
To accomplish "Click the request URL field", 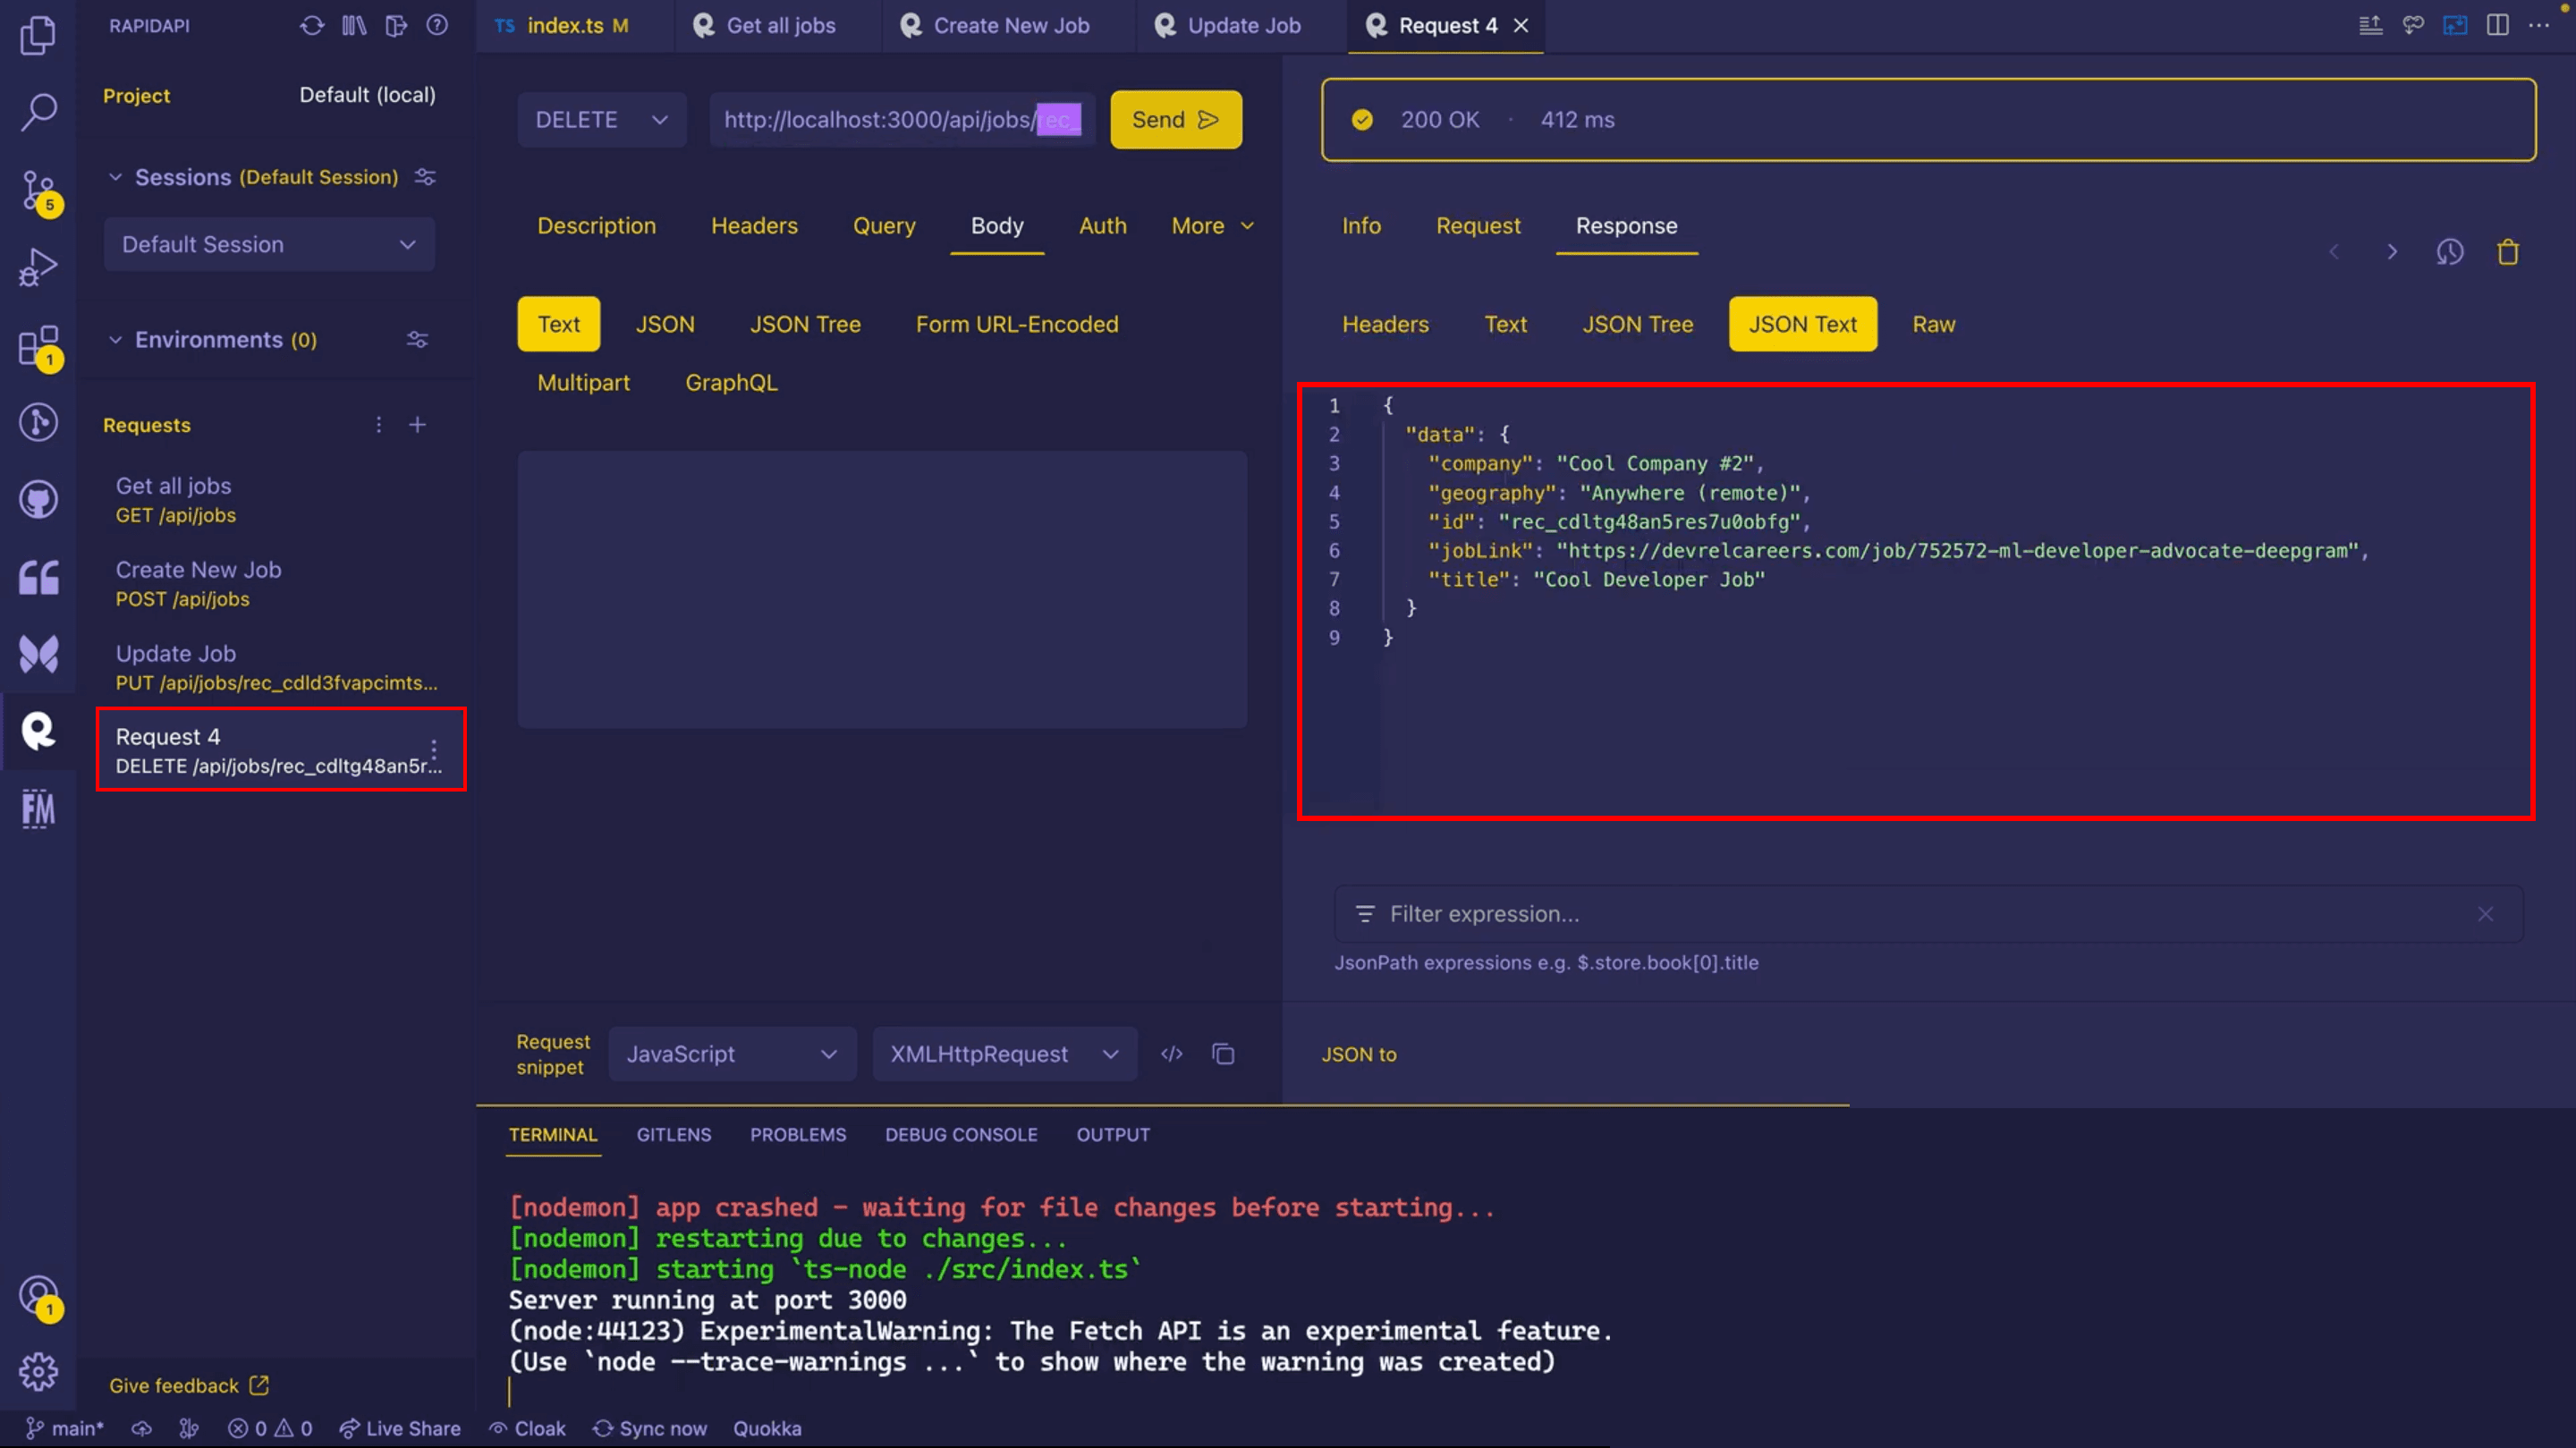I will pos(902,120).
